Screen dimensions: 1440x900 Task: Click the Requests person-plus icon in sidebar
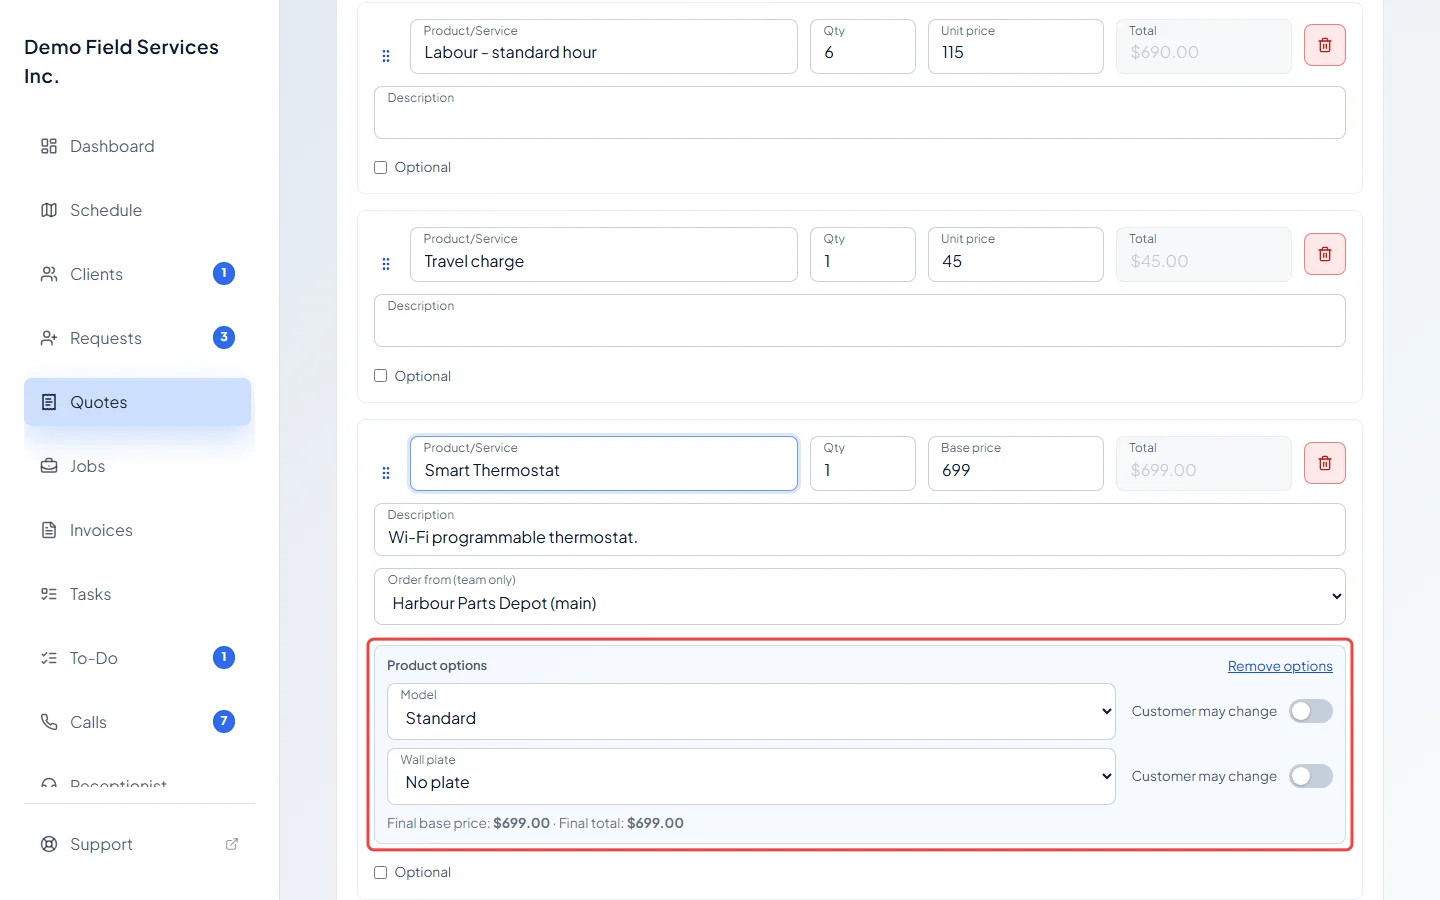click(49, 338)
